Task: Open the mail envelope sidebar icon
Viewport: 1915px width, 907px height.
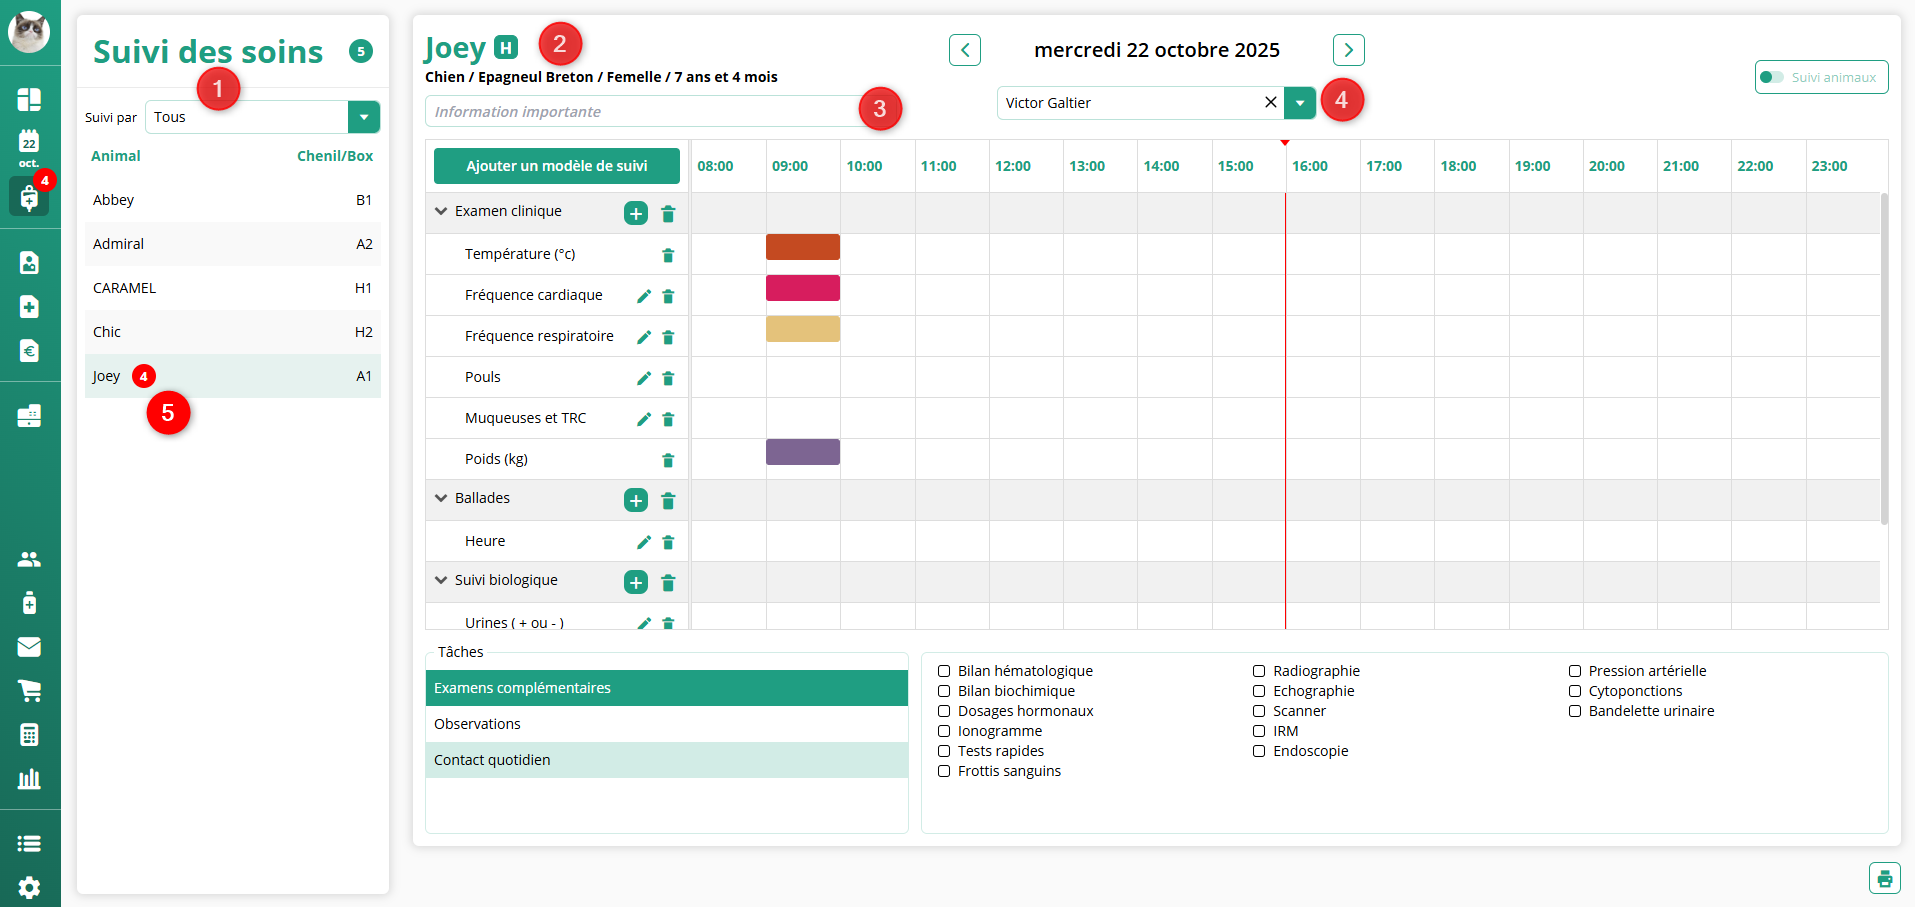Action: point(29,647)
